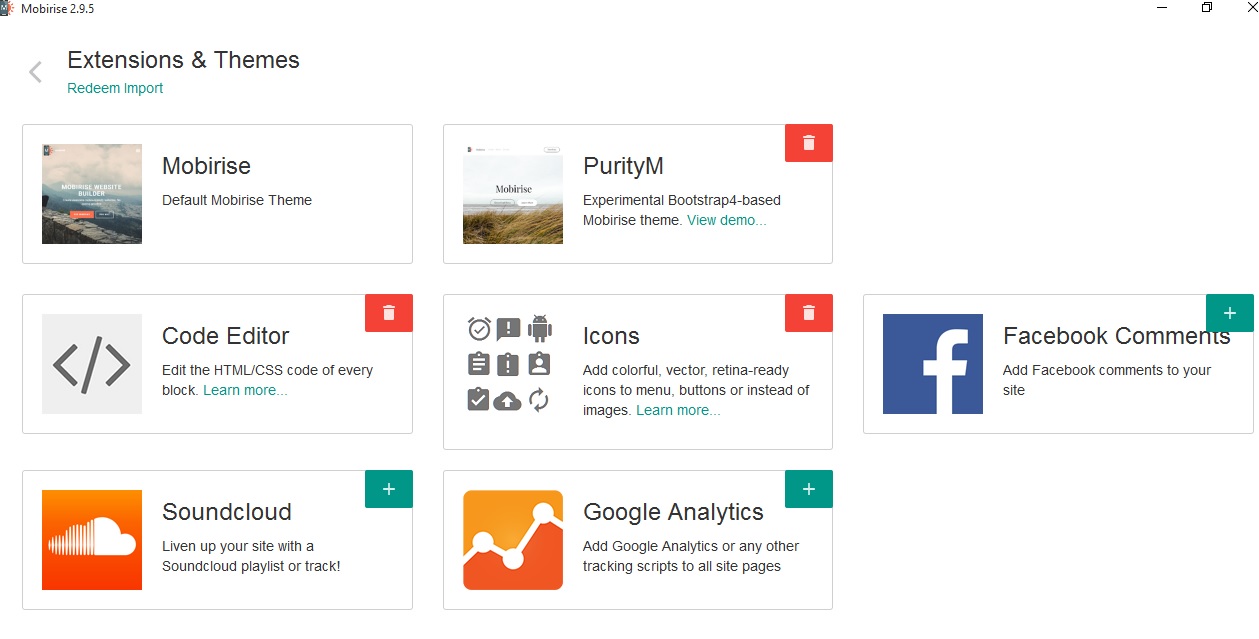The width and height of the screenshot is (1259, 639).
Task: Open the Import link
Action: pyautogui.click(x=143, y=88)
